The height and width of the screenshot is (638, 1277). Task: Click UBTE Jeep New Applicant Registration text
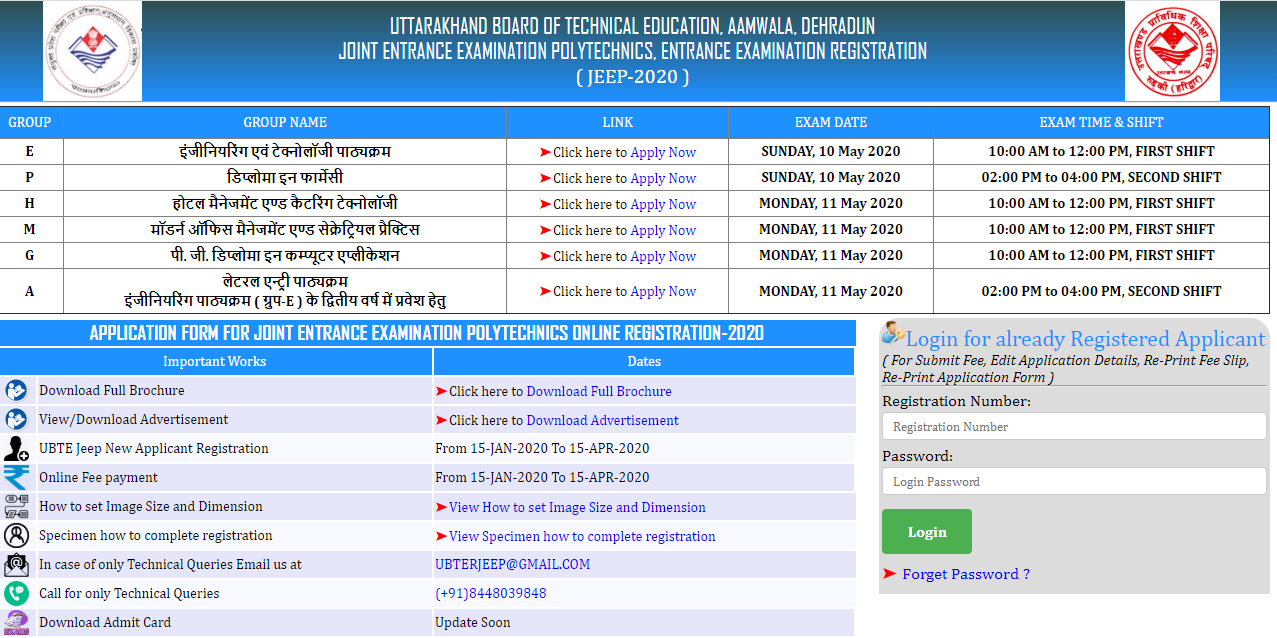[154, 448]
